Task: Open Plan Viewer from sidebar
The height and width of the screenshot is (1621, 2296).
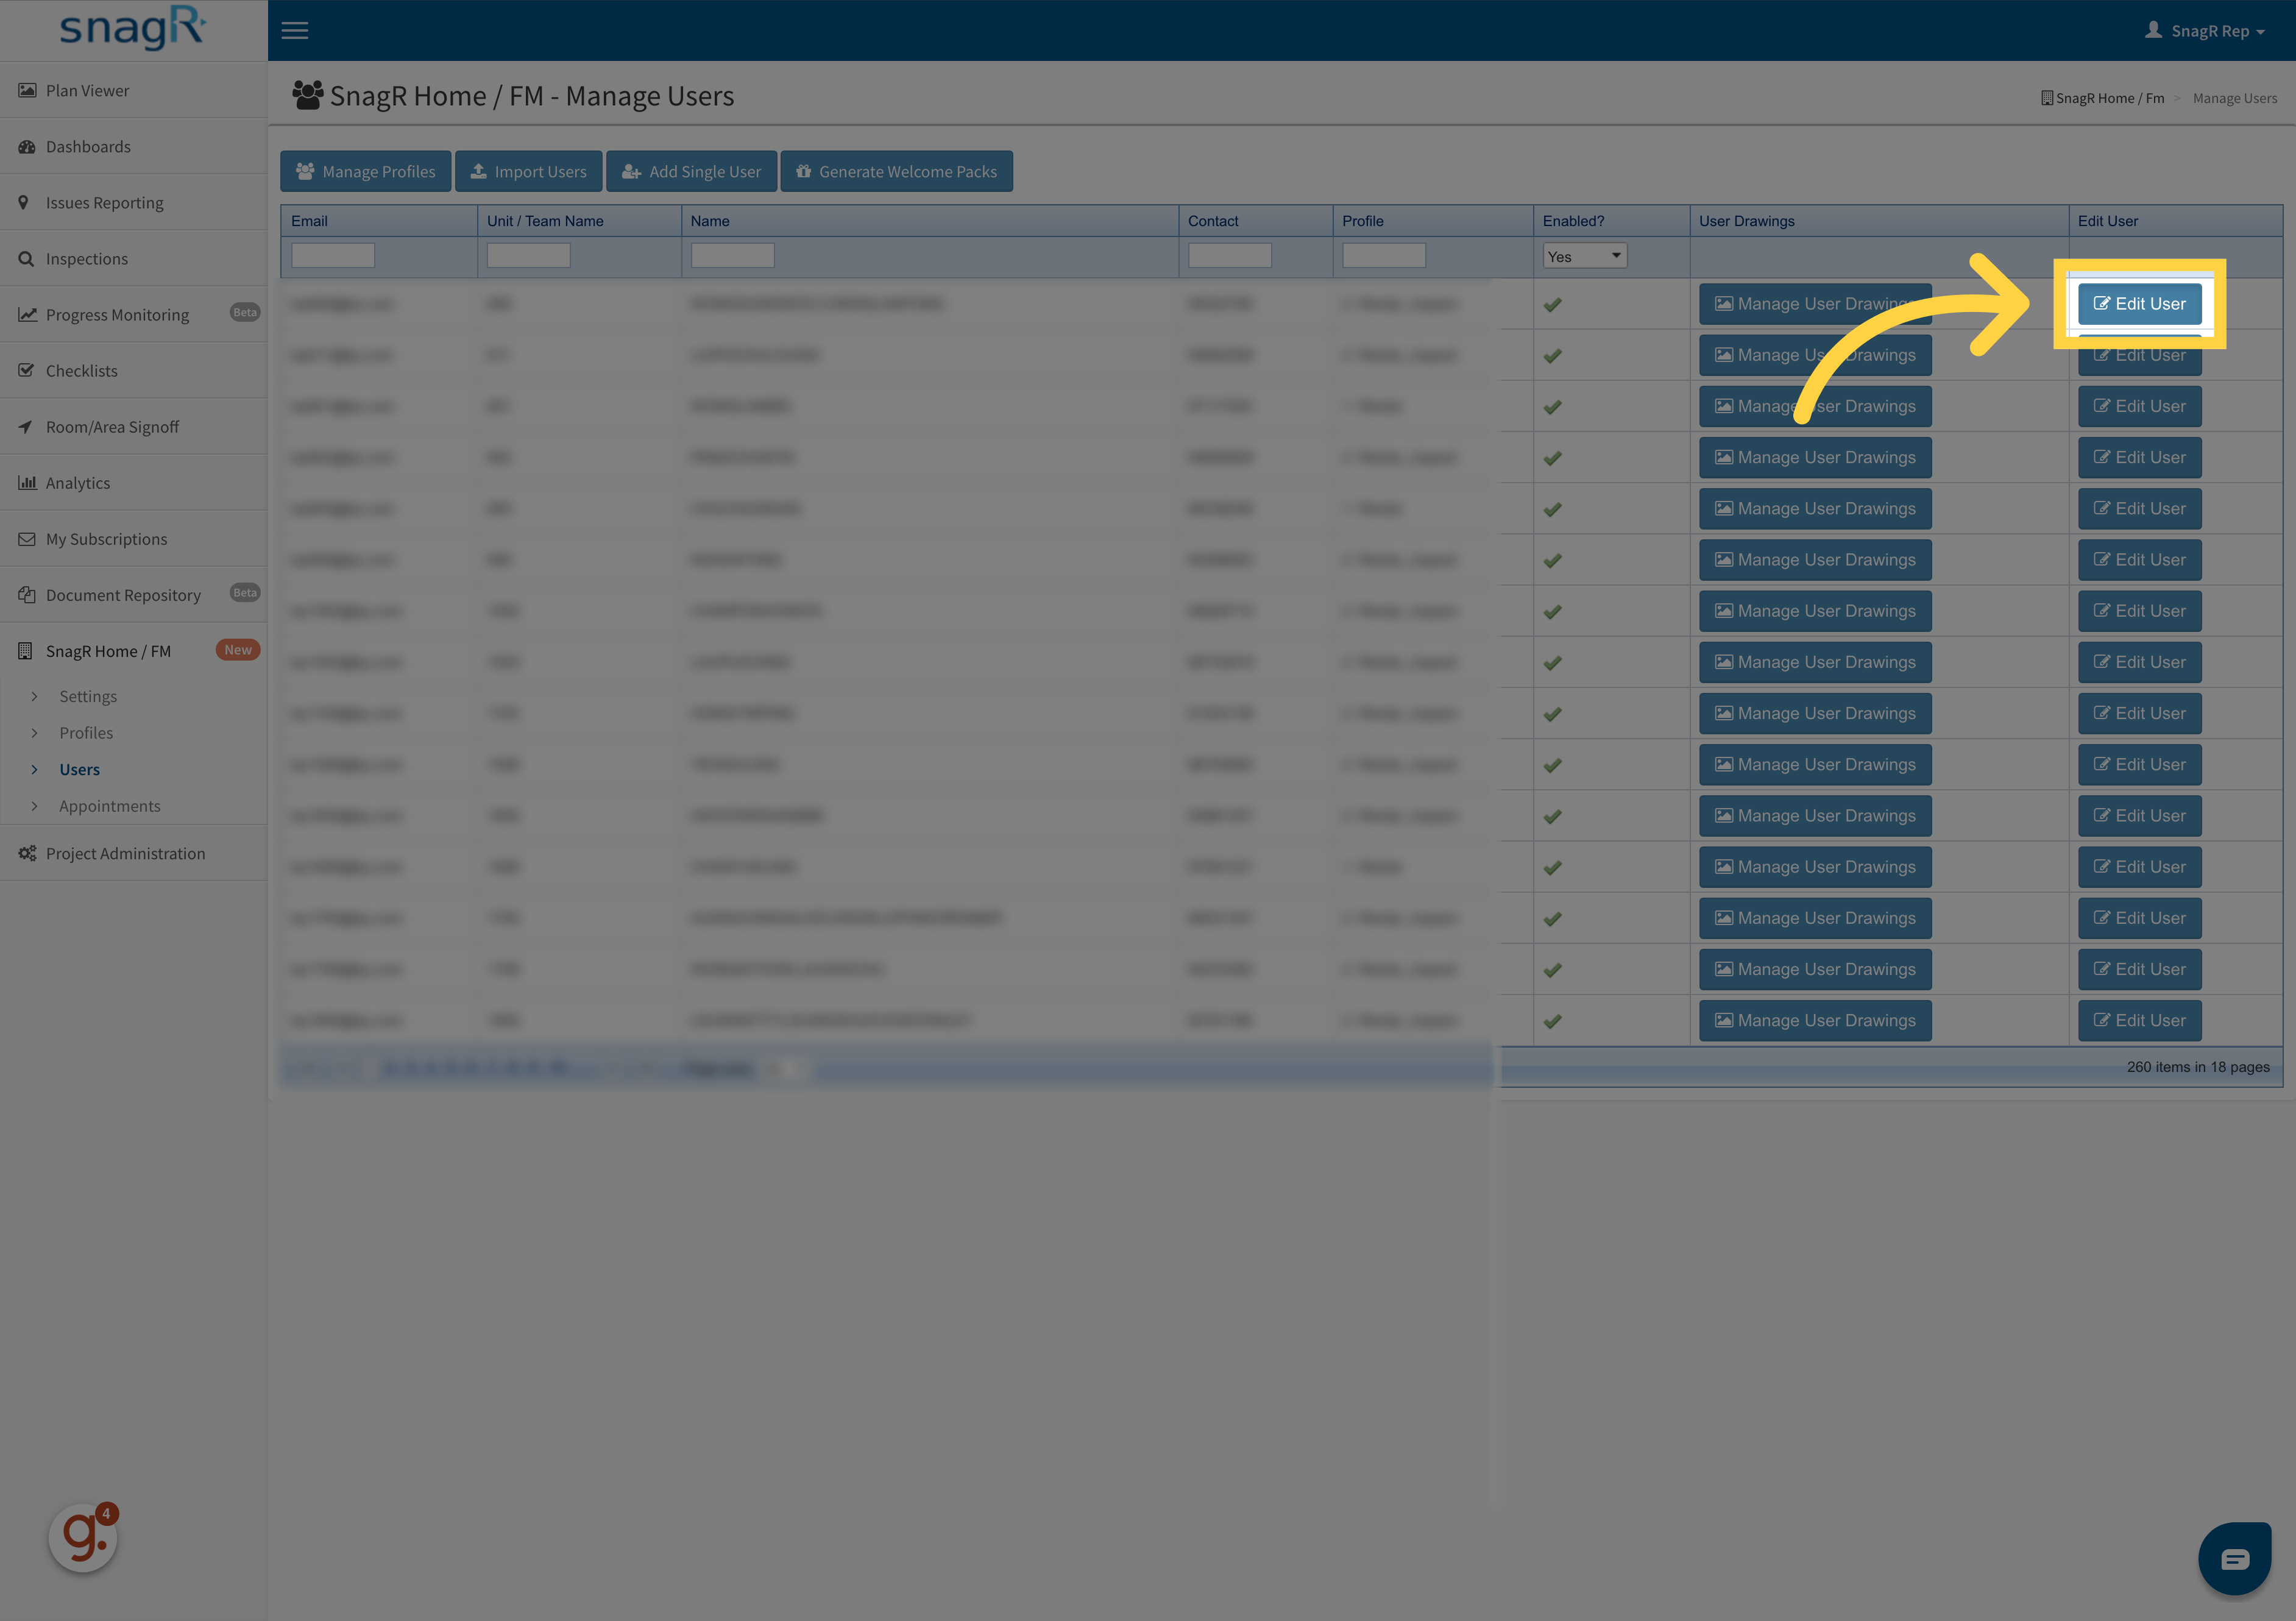Action: click(87, 91)
